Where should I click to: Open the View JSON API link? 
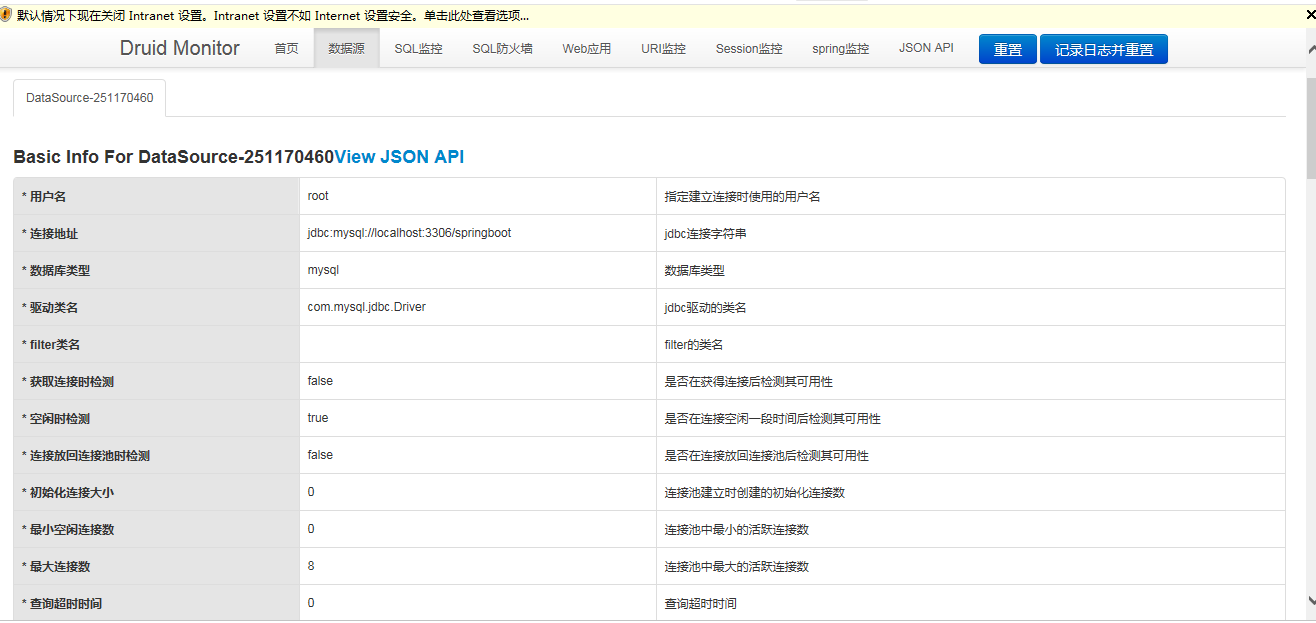(399, 157)
